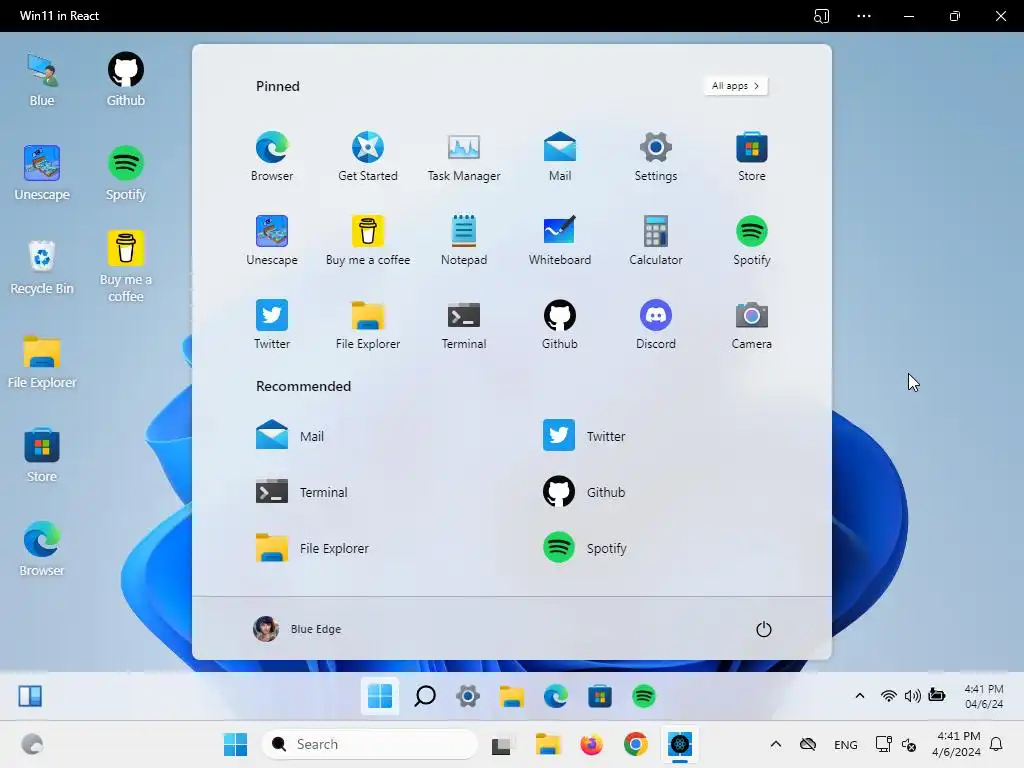Open the Browser desktop shortcut
The image size is (1024, 768).
[42, 550]
